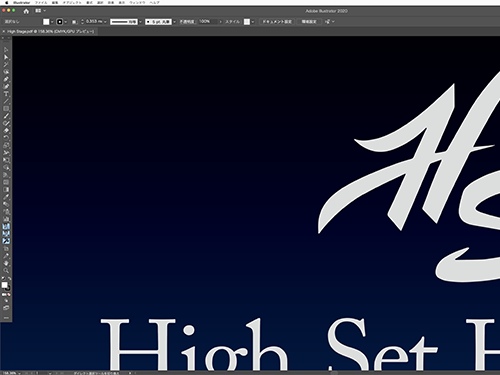Select the Zoom tool magnifier
This screenshot has height=375, width=500.
pos(6,270)
